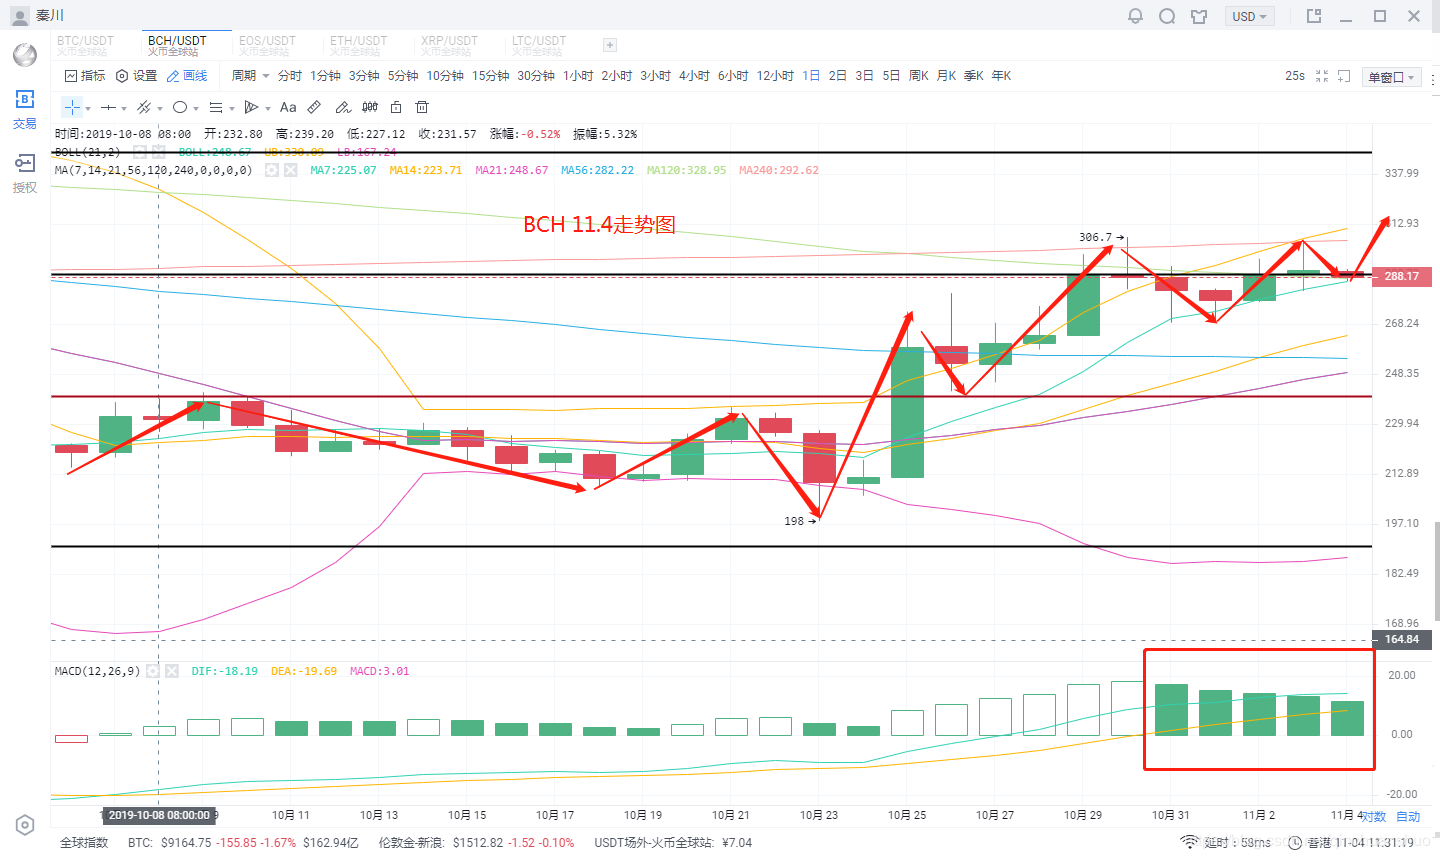1440x859 pixels.
Task: Open the 指标 indicators menu
Action: click(x=85, y=76)
